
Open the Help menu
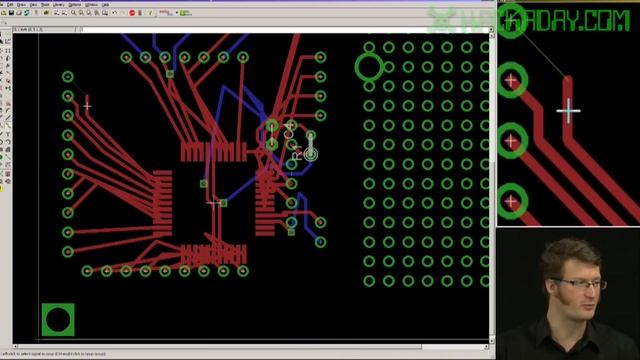pyautogui.click(x=105, y=4)
